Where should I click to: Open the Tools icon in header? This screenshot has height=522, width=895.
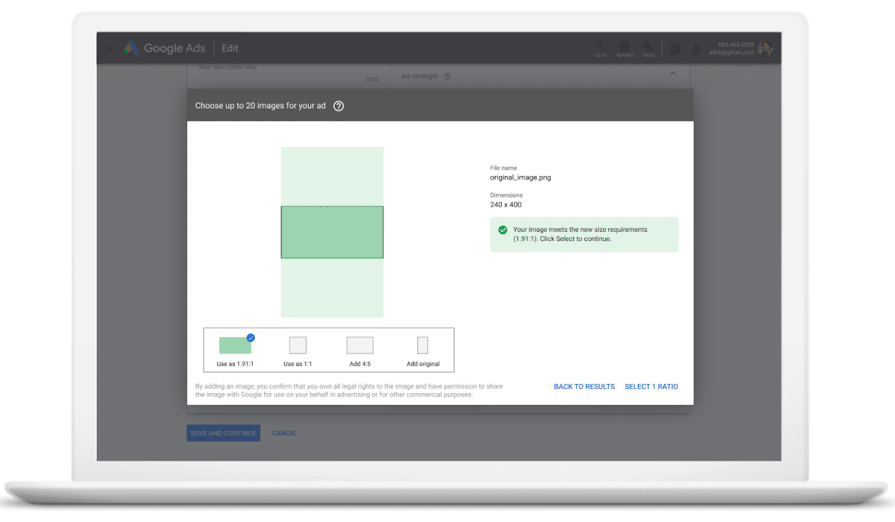pyautogui.click(x=648, y=47)
